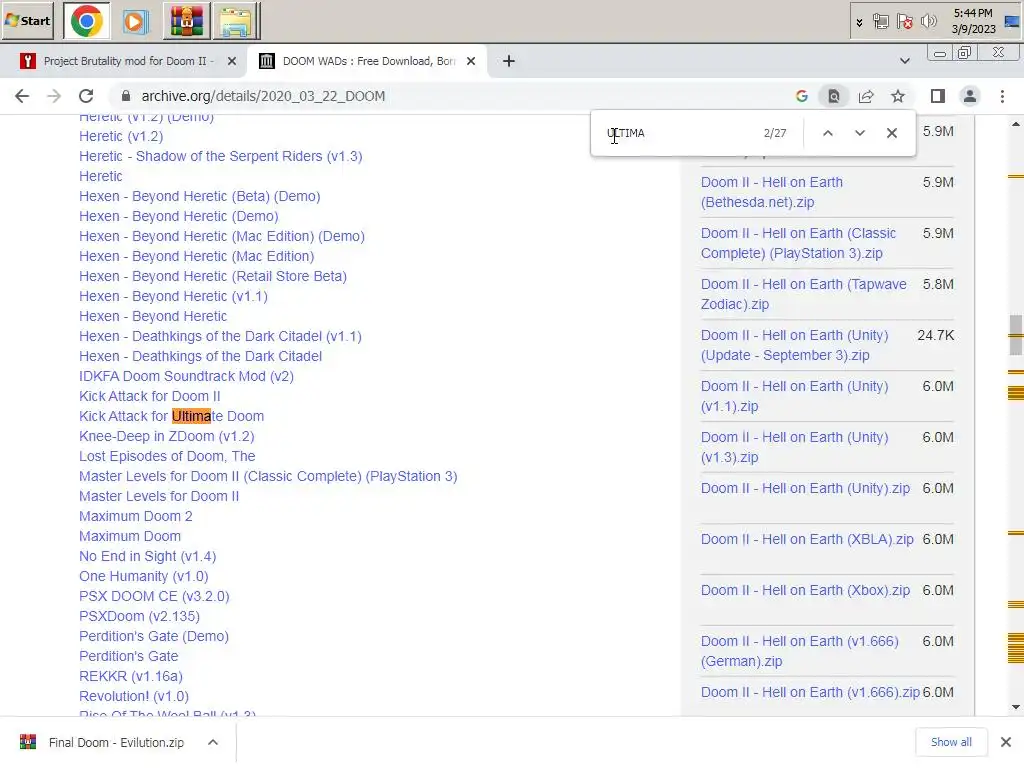Download Doom II Hell on Earth (Xbox).zip
This screenshot has height=768, width=1024.
pos(805,590)
